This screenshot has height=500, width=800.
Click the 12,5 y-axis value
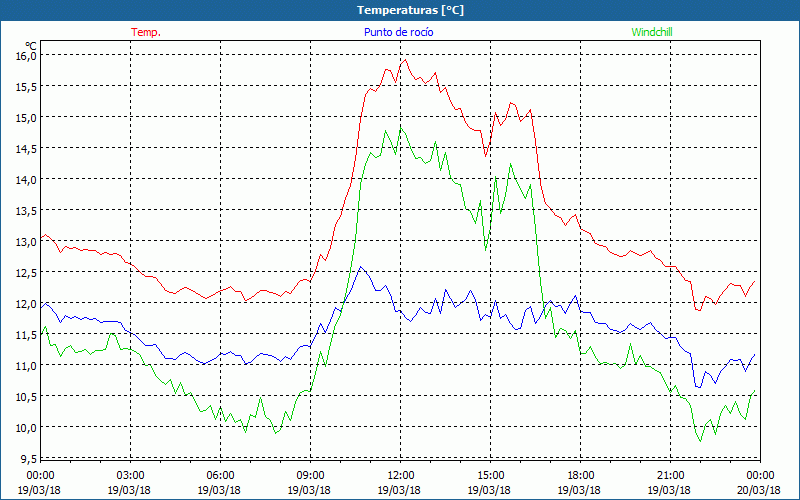[x=27, y=272]
